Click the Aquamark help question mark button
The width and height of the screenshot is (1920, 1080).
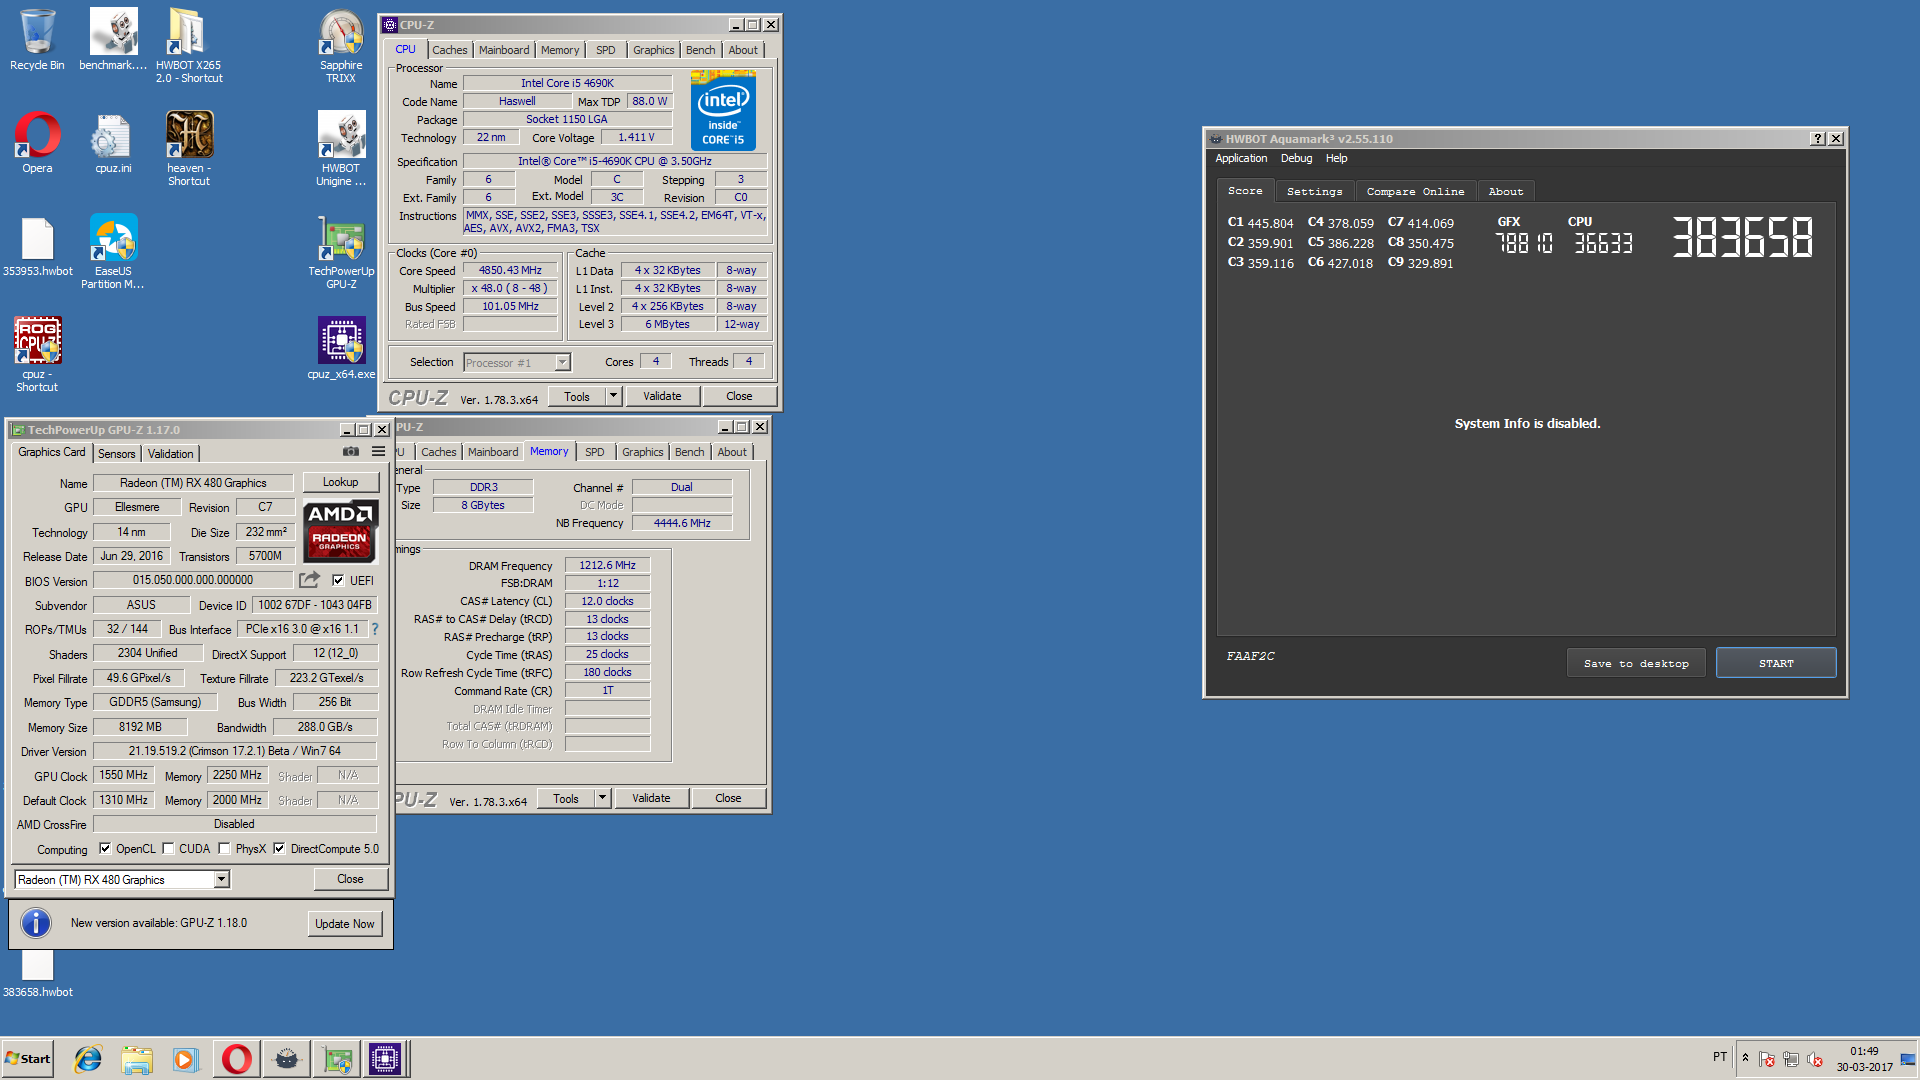pyautogui.click(x=1817, y=139)
